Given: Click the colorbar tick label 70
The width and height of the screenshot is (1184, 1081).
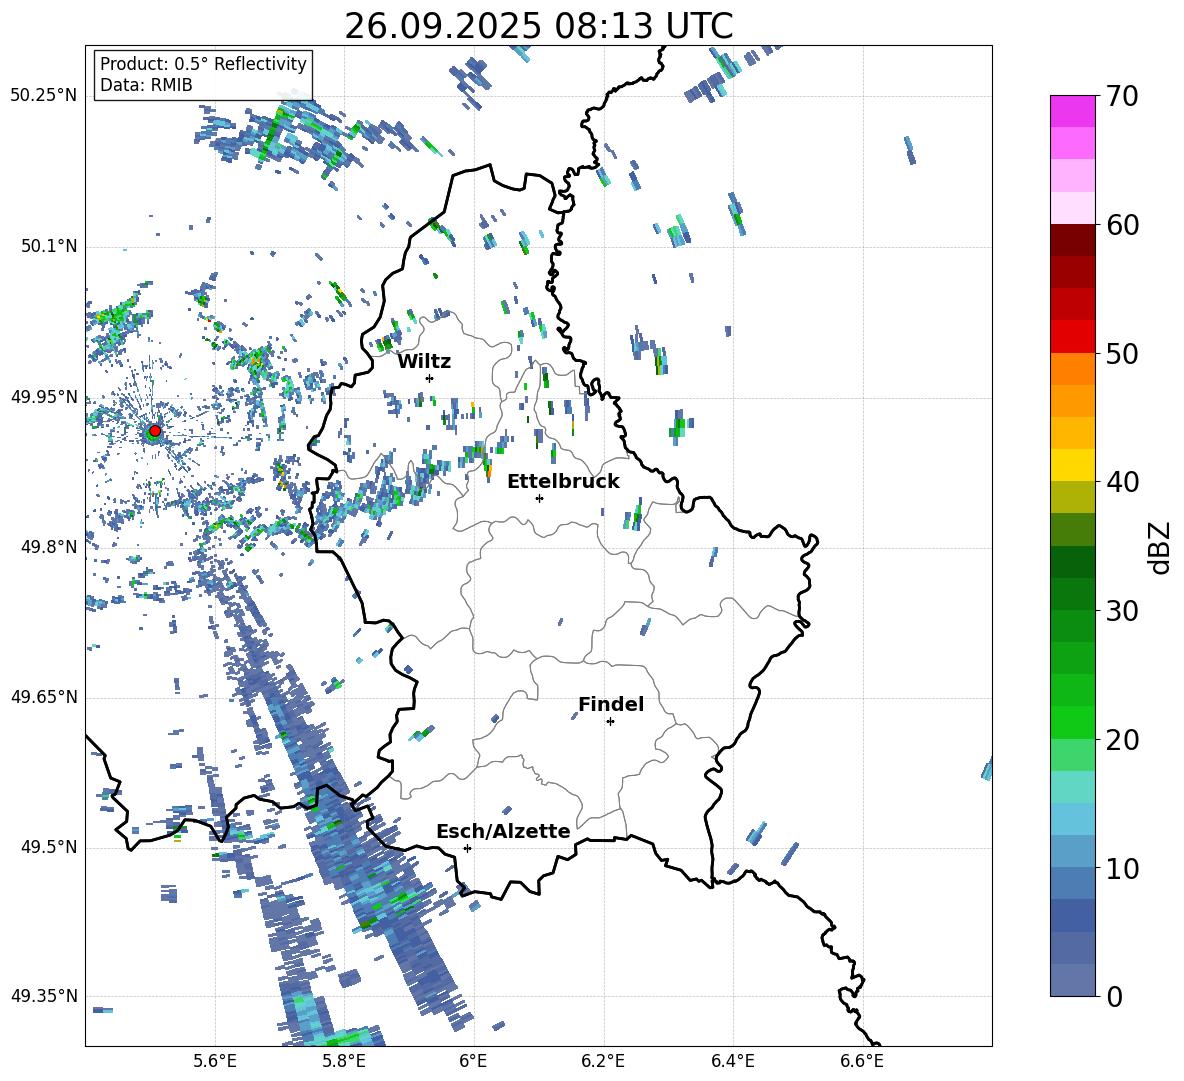Looking at the screenshot, I should click(1122, 96).
